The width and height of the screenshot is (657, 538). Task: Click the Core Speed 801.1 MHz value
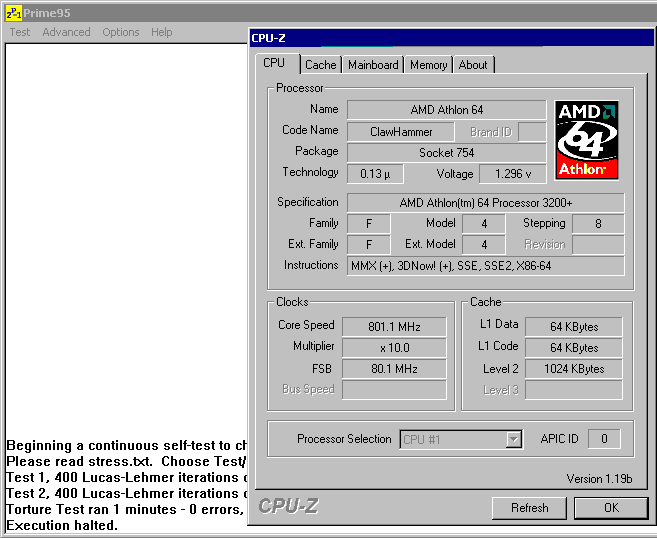coord(394,327)
